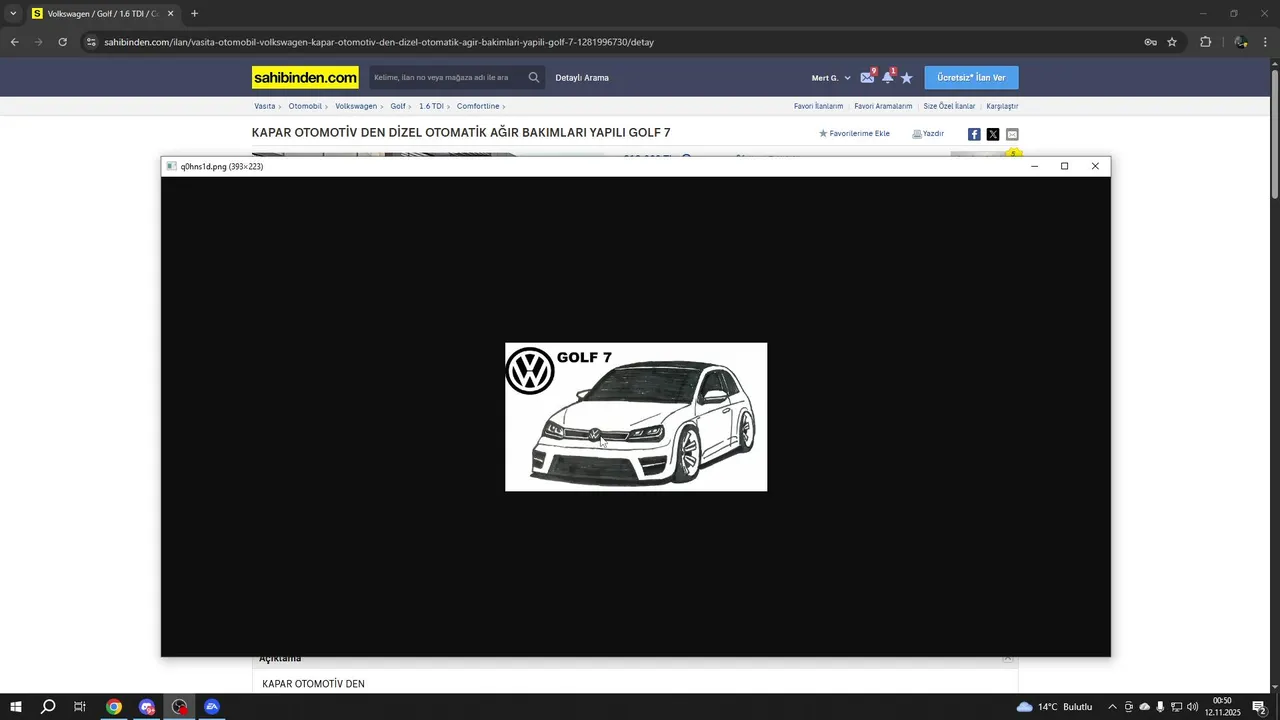Focus the site search input field

[x=447, y=77]
